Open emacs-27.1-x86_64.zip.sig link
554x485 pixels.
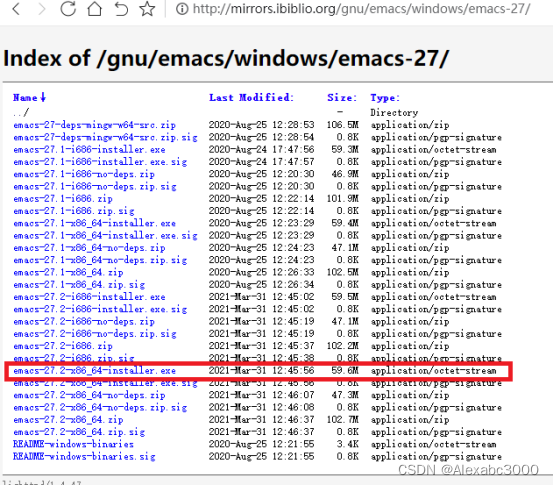point(79,285)
